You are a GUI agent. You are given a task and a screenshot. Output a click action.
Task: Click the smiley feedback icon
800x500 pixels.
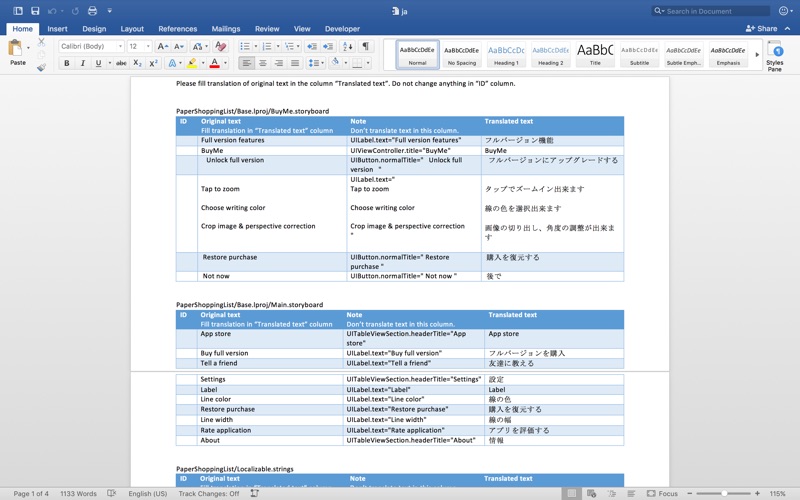coord(783,11)
